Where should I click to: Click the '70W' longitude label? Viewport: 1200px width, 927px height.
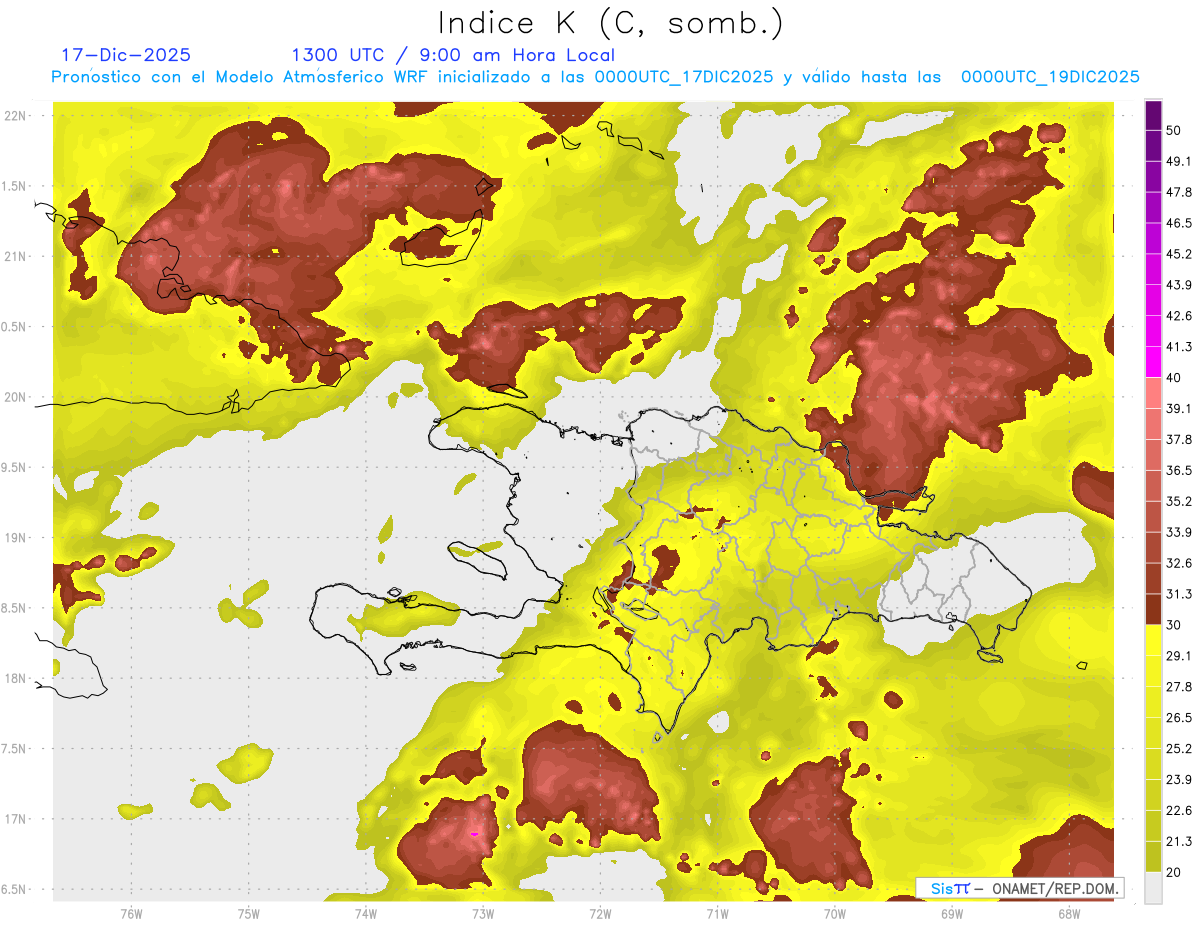pos(835,913)
